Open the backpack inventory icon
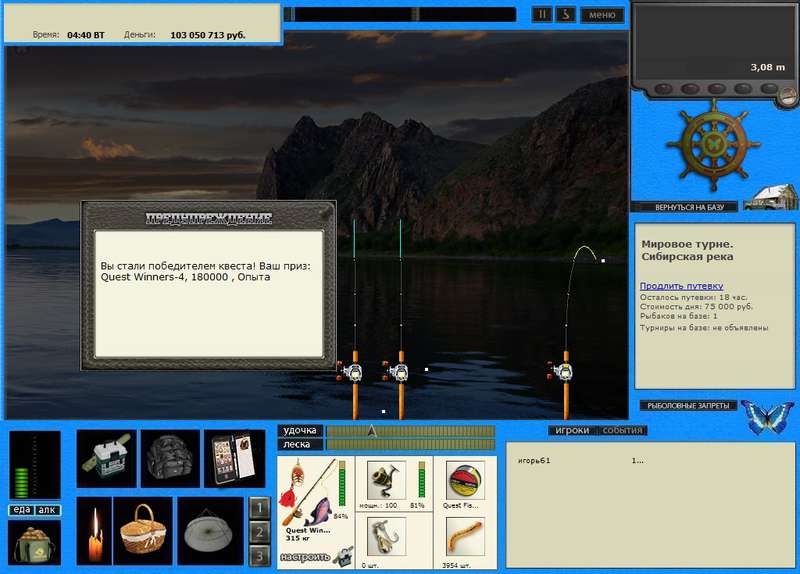 click(170, 459)
